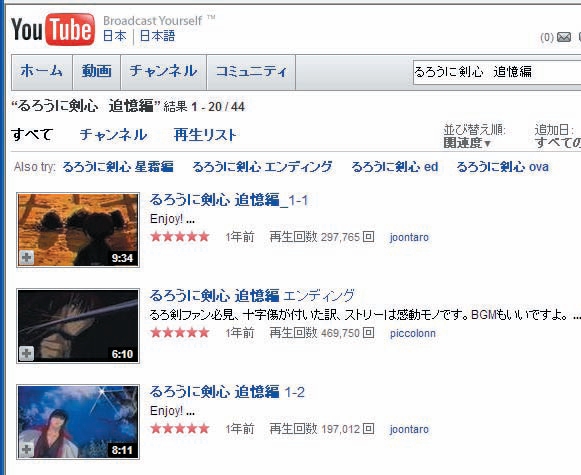
Task: Open the ホーム navigation tab
Action: coord(42,72)
